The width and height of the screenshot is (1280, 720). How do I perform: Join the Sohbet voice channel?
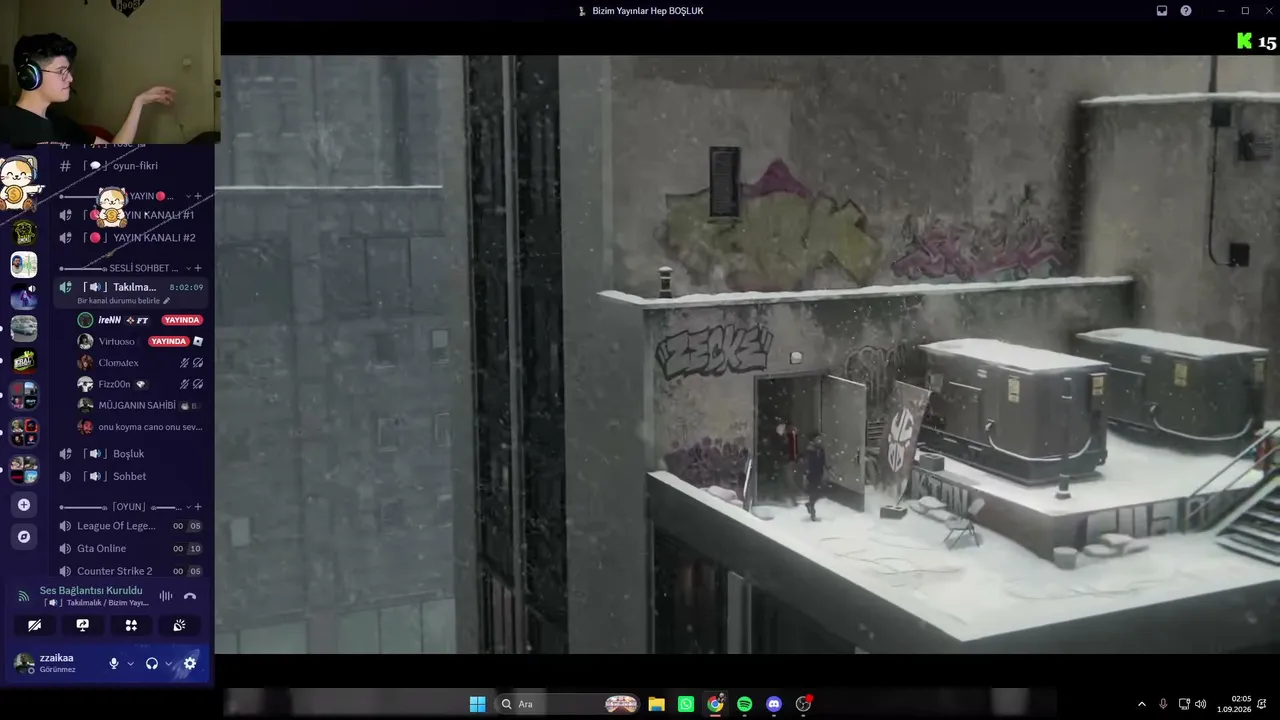pos(131,477)
